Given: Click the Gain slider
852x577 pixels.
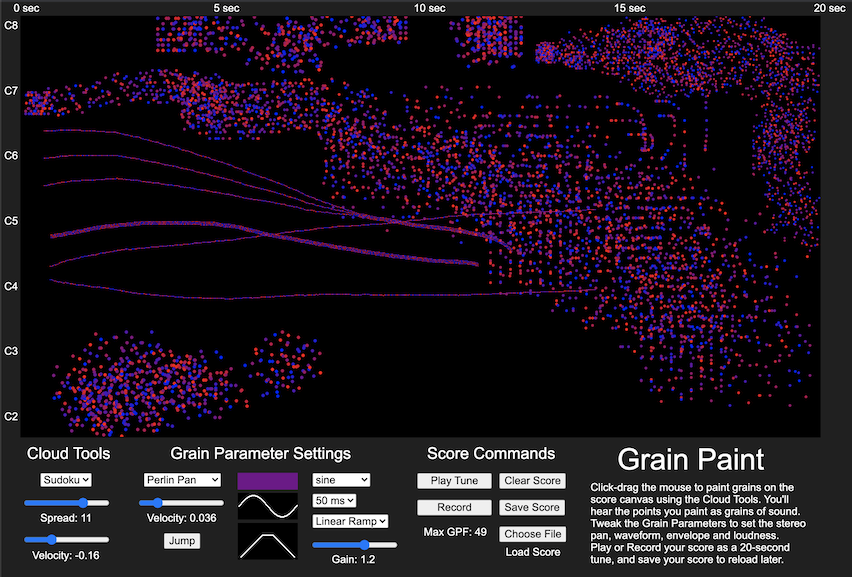Looking at the screenshot, I should pos(355,545).
